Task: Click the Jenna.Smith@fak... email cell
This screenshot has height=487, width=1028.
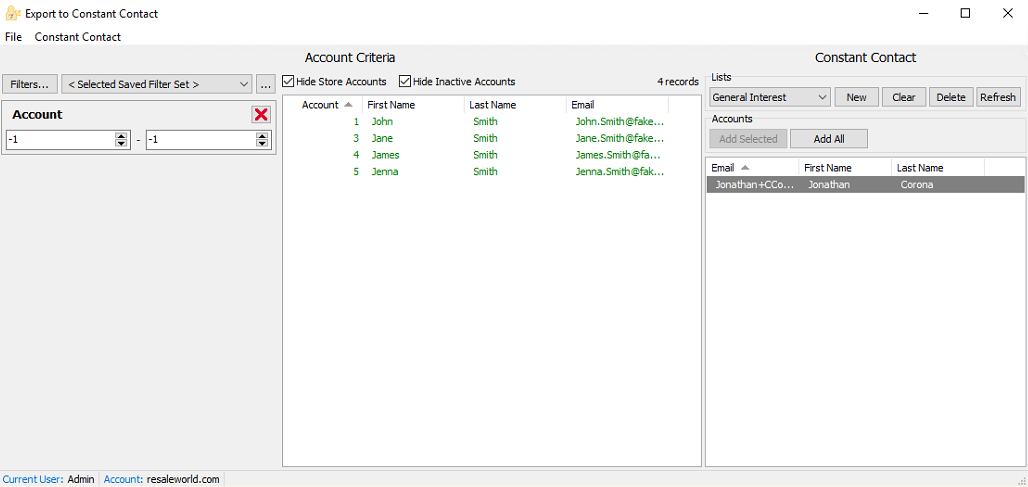Action: click(x=620, y=172)
